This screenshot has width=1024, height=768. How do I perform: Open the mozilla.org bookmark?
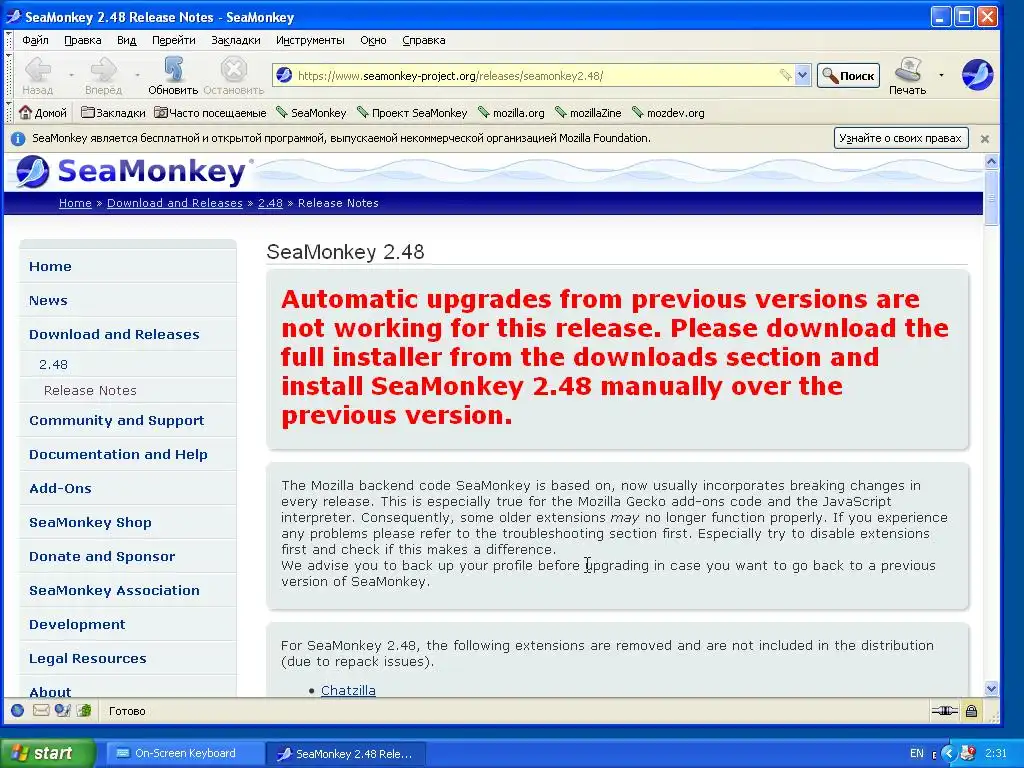click(x=511, y=113)
